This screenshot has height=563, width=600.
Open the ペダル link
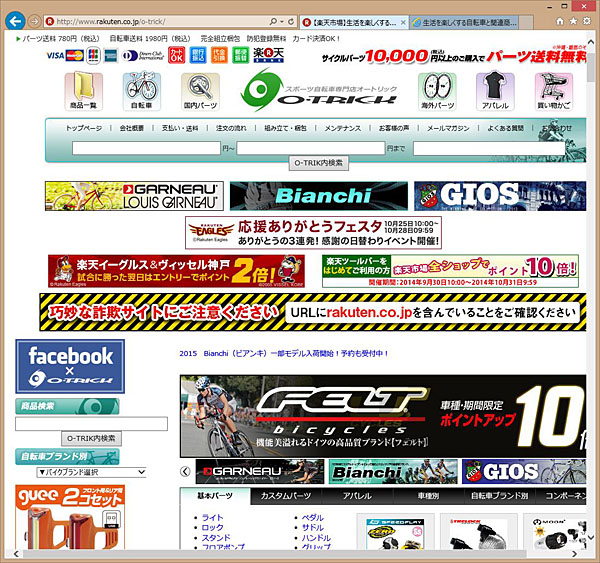coord(313,517)
